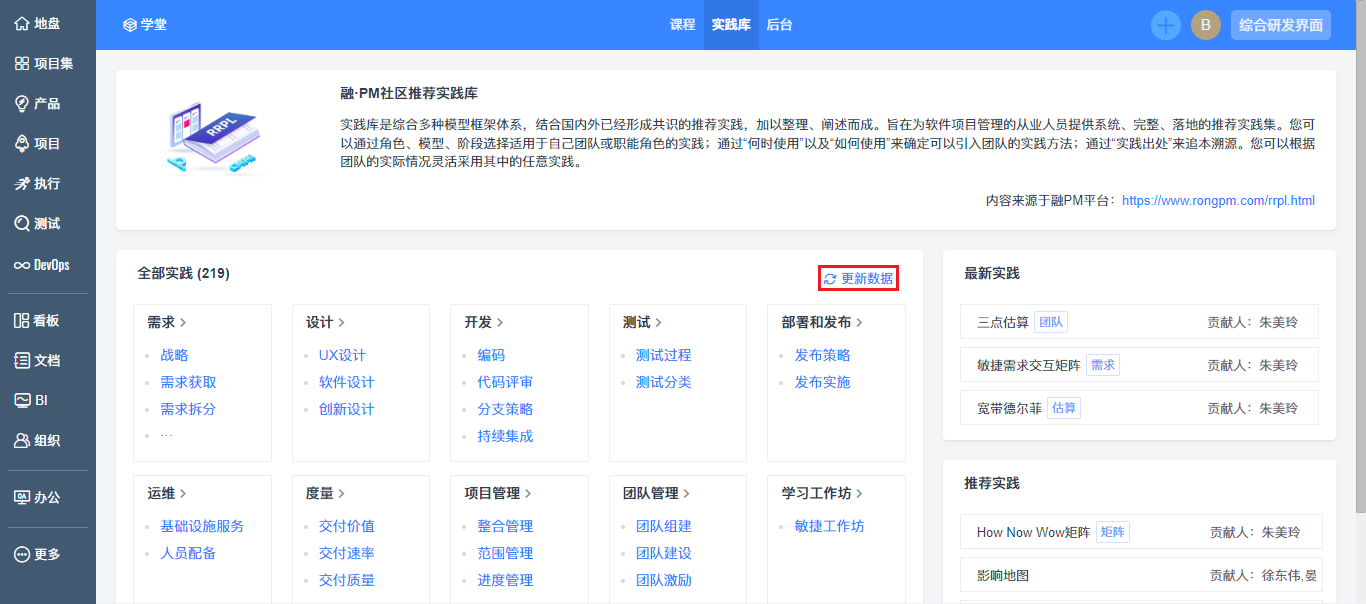Switch to the 后台 tab
The width and height of the screenshot is (1366, 604).
pos(779,25)
